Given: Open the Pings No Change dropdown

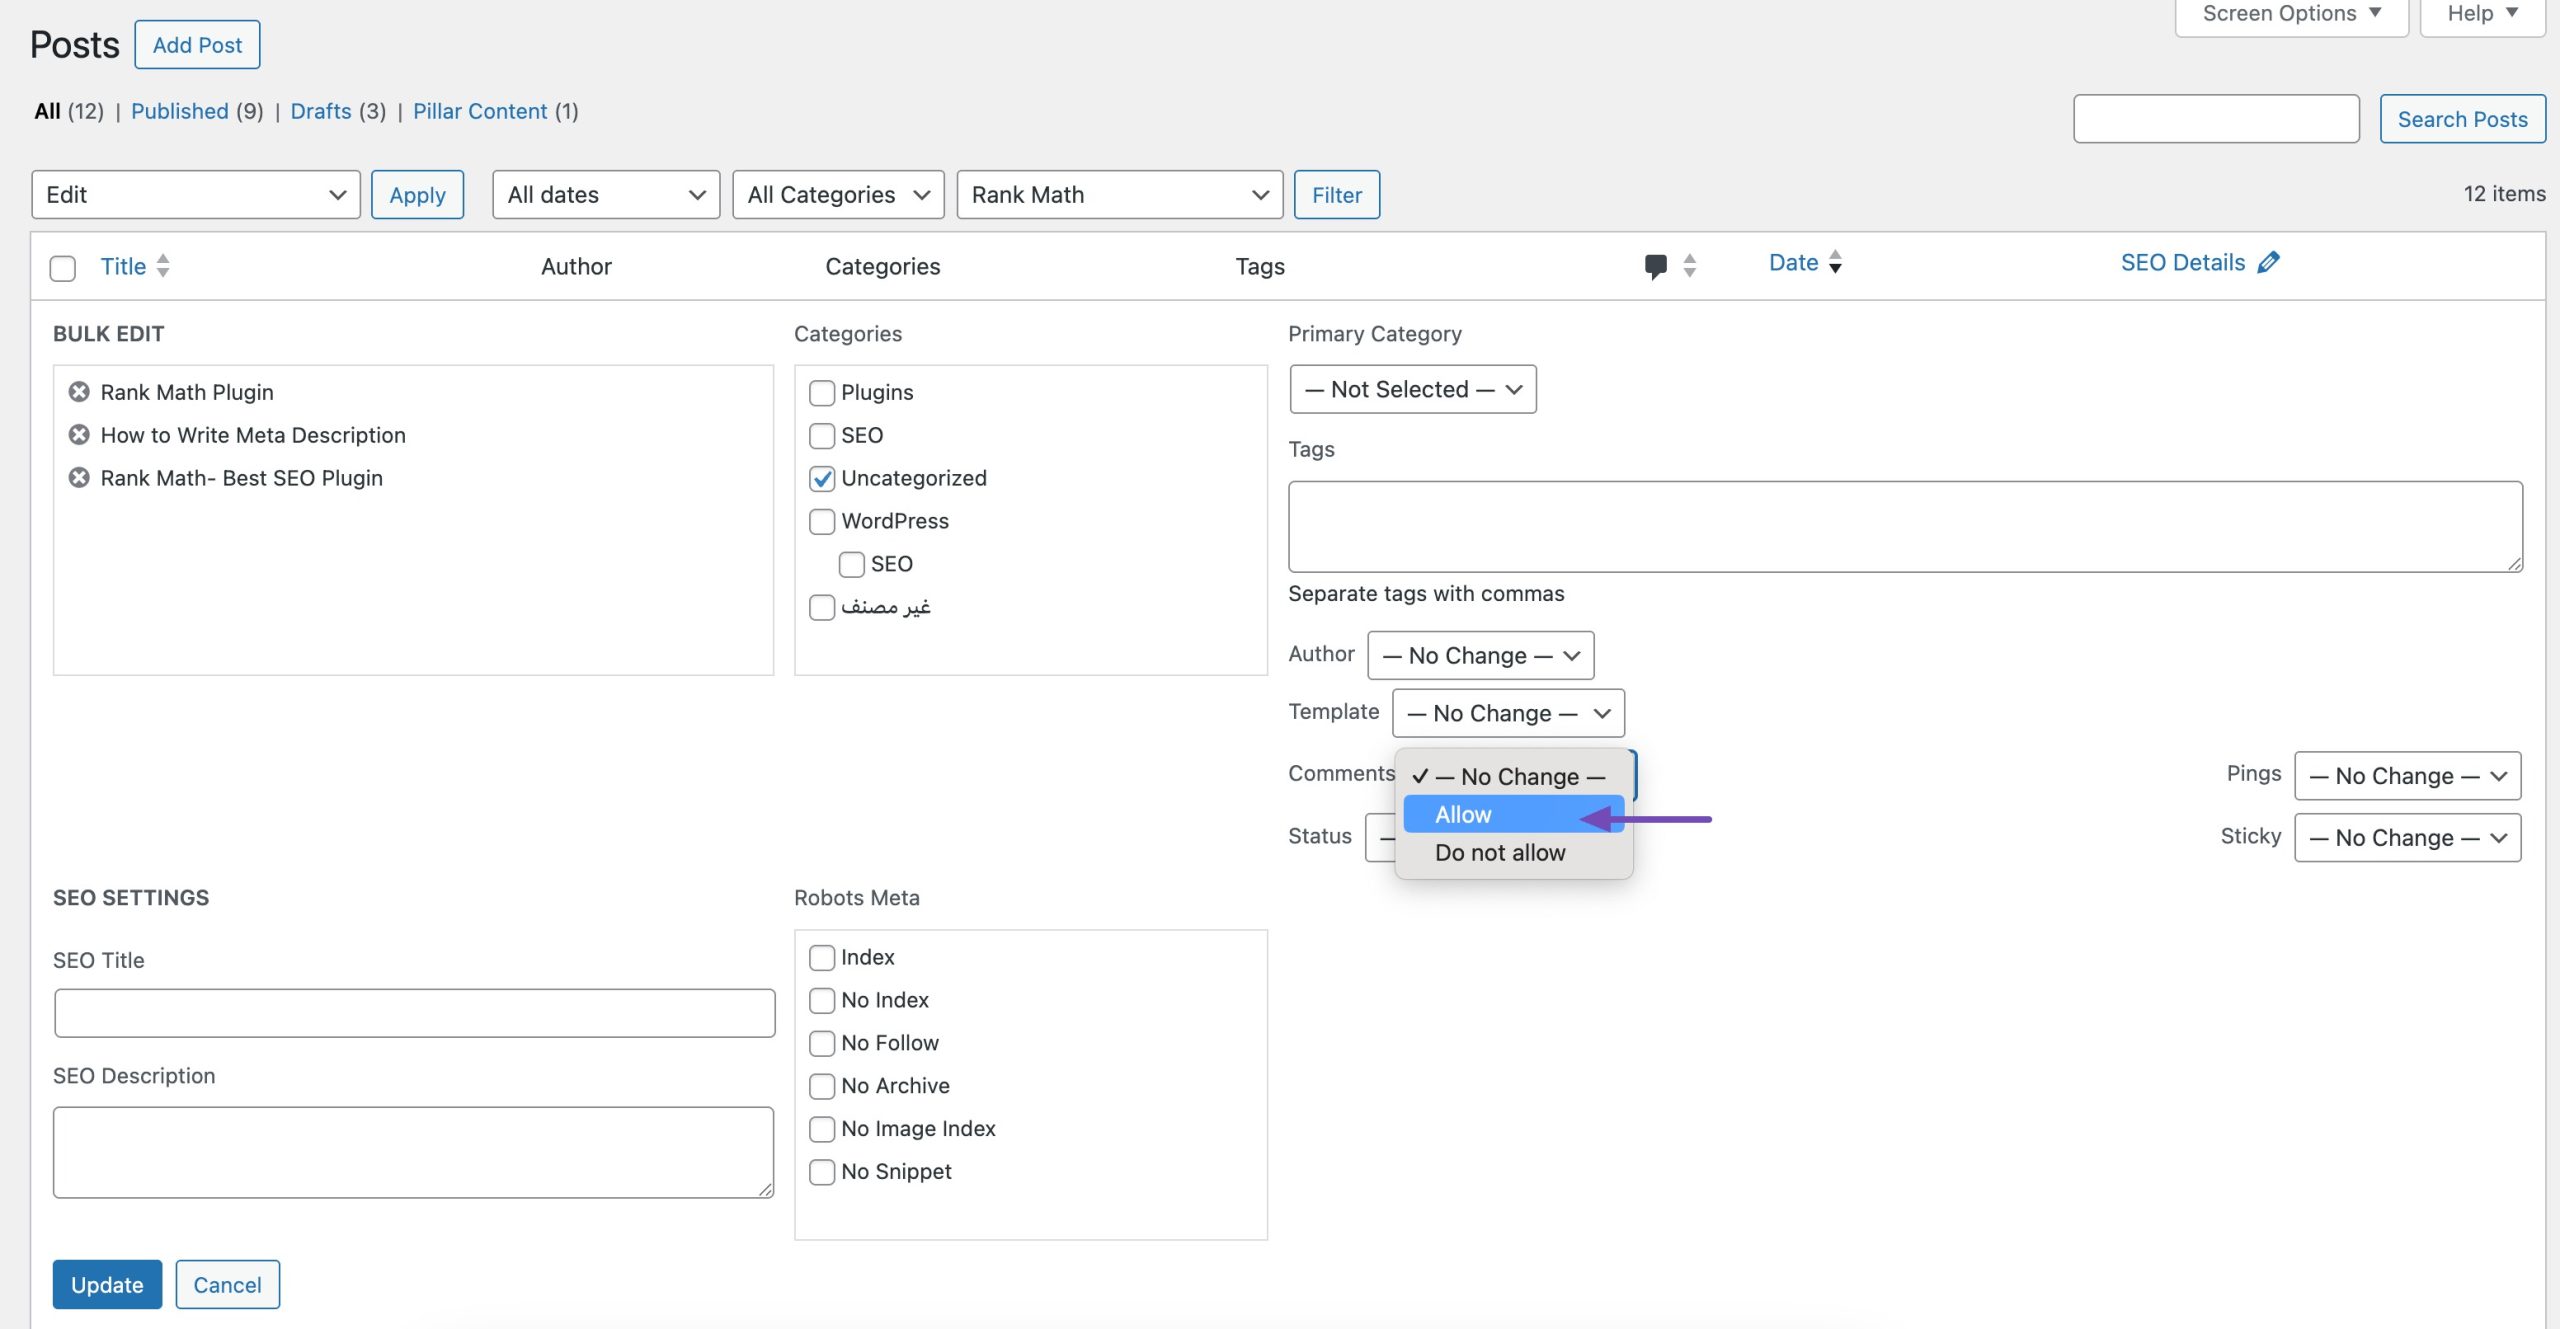Looking at the screenshot, I should [2407, 777].
